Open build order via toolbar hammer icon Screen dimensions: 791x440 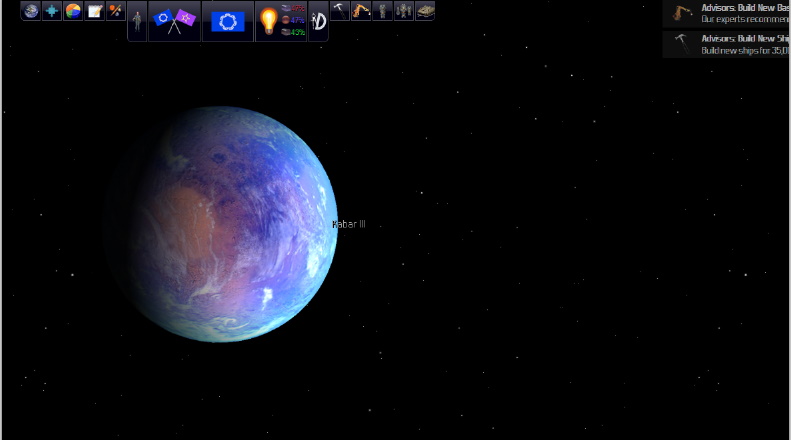pyautogui.click(x=340, y=11)
